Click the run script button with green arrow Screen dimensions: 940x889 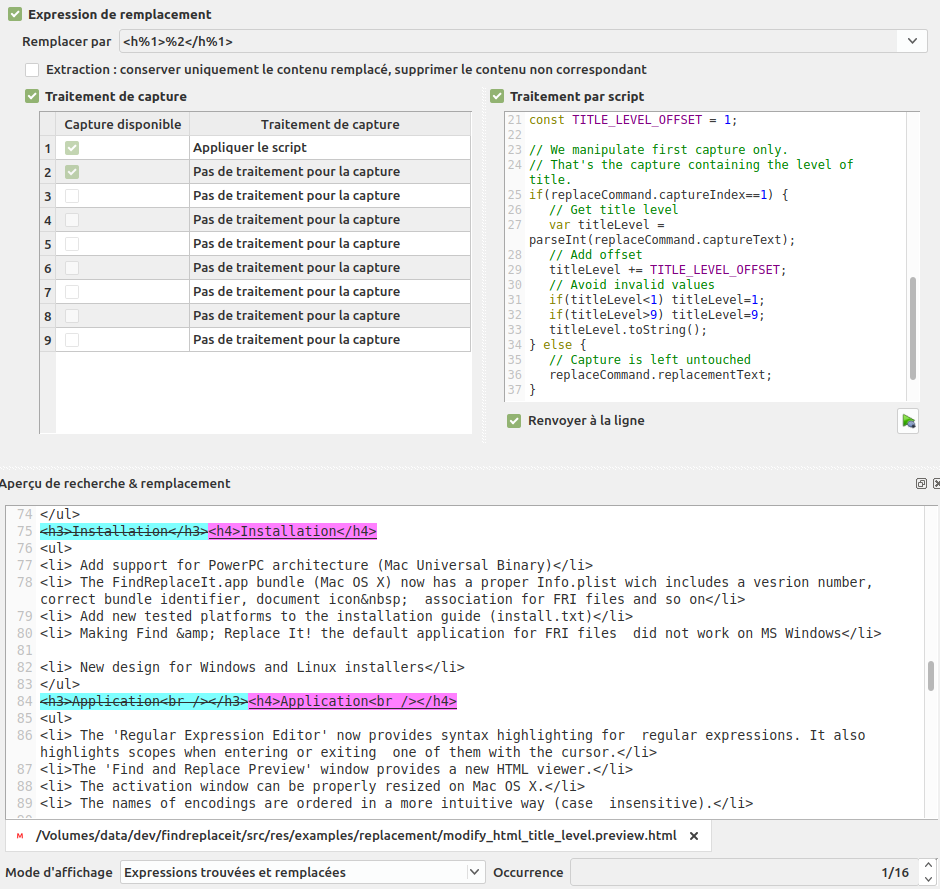pyautogui.click(x=908, y=421)
